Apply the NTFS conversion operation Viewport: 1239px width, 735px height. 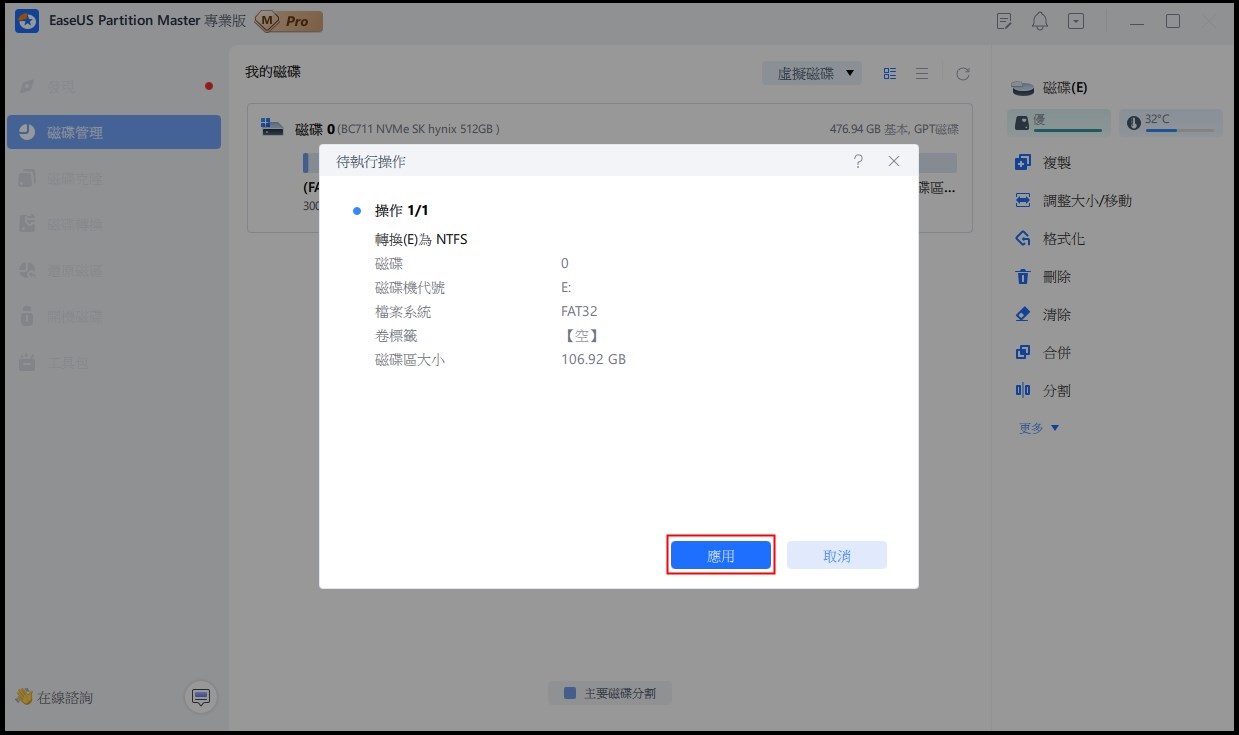pyautogui.click(x=720, y=554)
